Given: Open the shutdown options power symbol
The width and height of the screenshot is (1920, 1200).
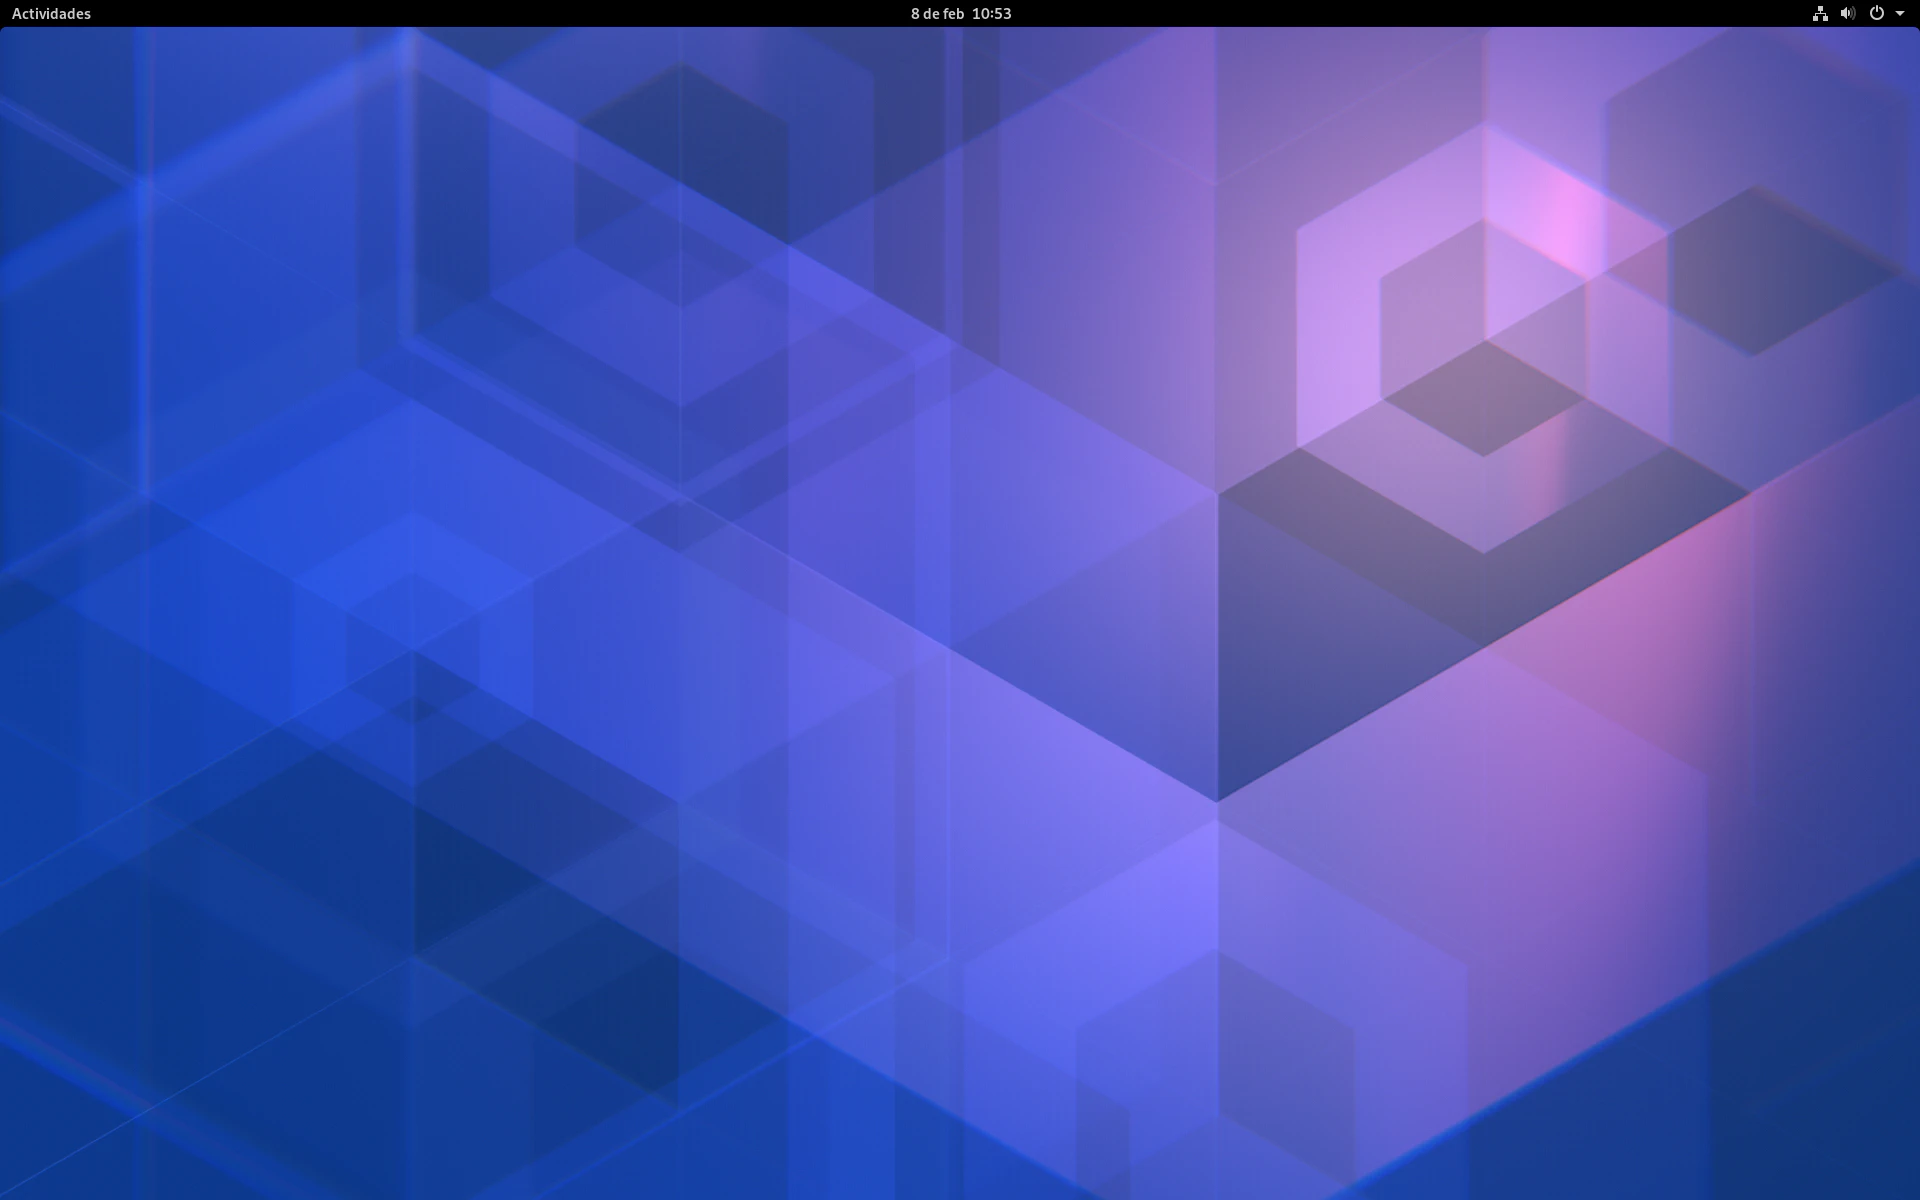Looking at the screenshot, I should click(x=1877, y=13).
